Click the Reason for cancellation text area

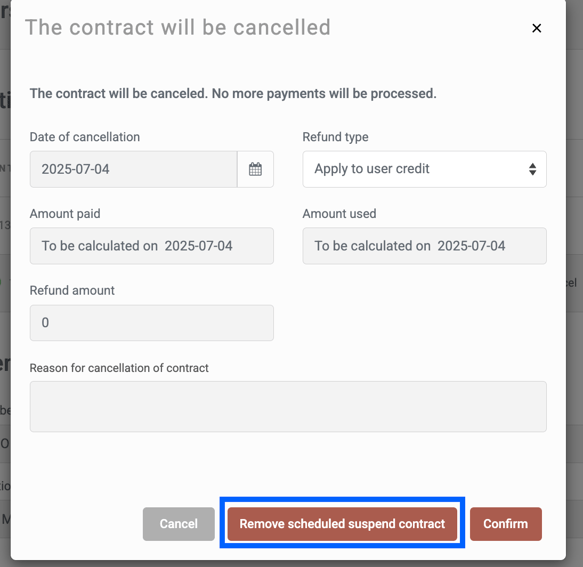point(288,406)
